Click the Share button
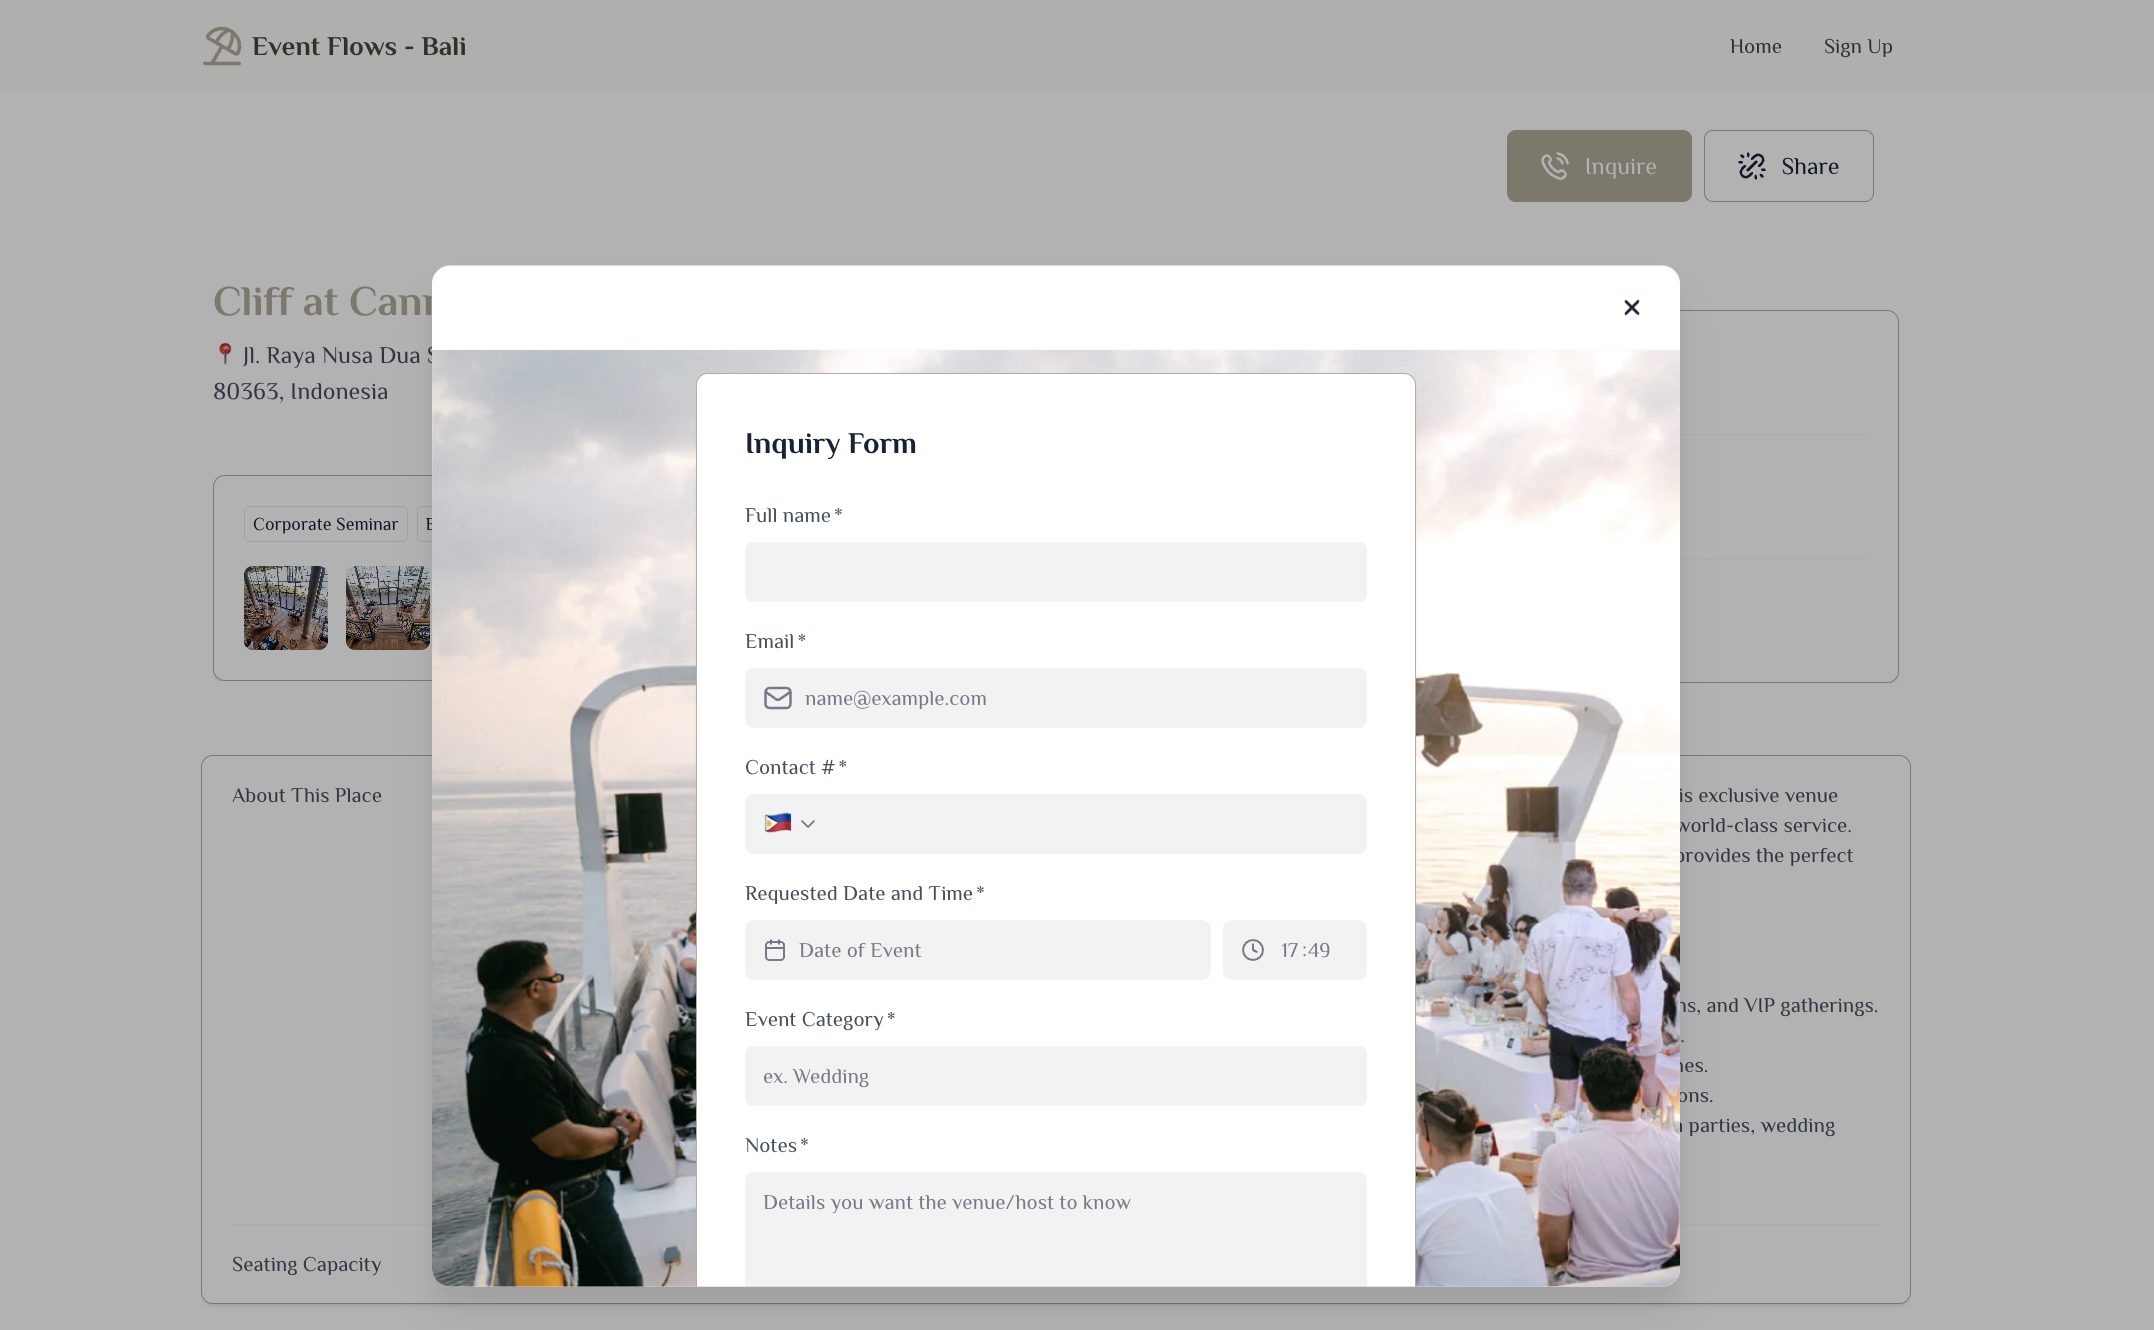The image size is (2154, 1330). click(x=1788, y=166)
